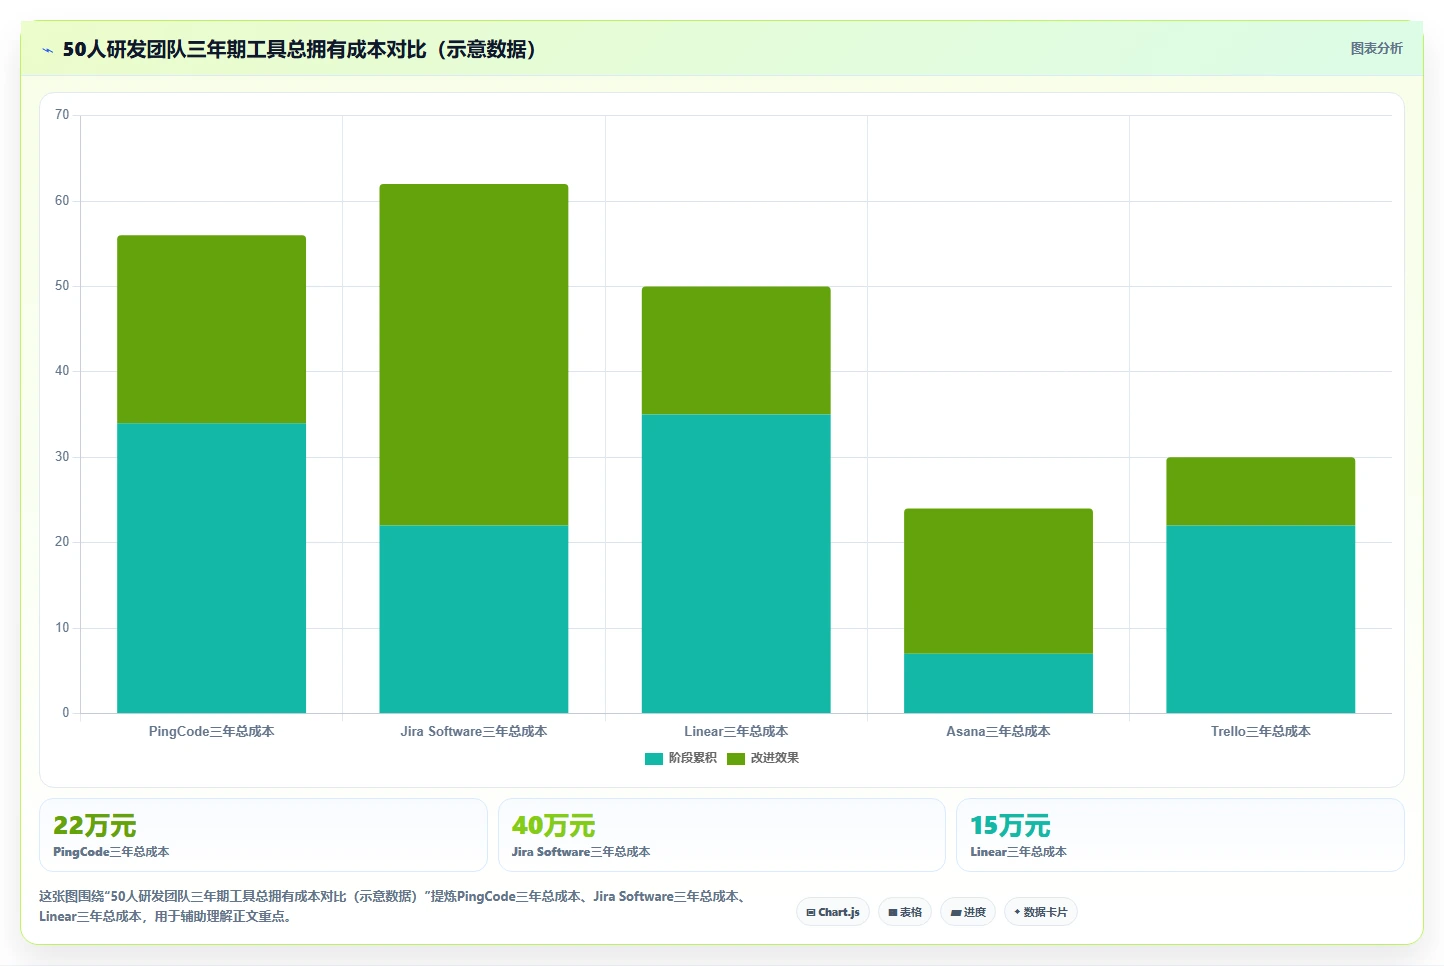
Task: Select the 表格 tag chip
Action: [x=905, y=912]
